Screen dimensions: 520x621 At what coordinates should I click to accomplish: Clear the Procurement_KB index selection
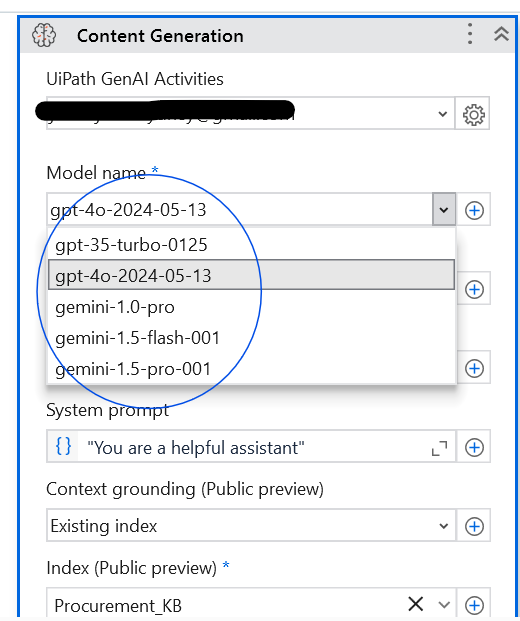(415, 604)
